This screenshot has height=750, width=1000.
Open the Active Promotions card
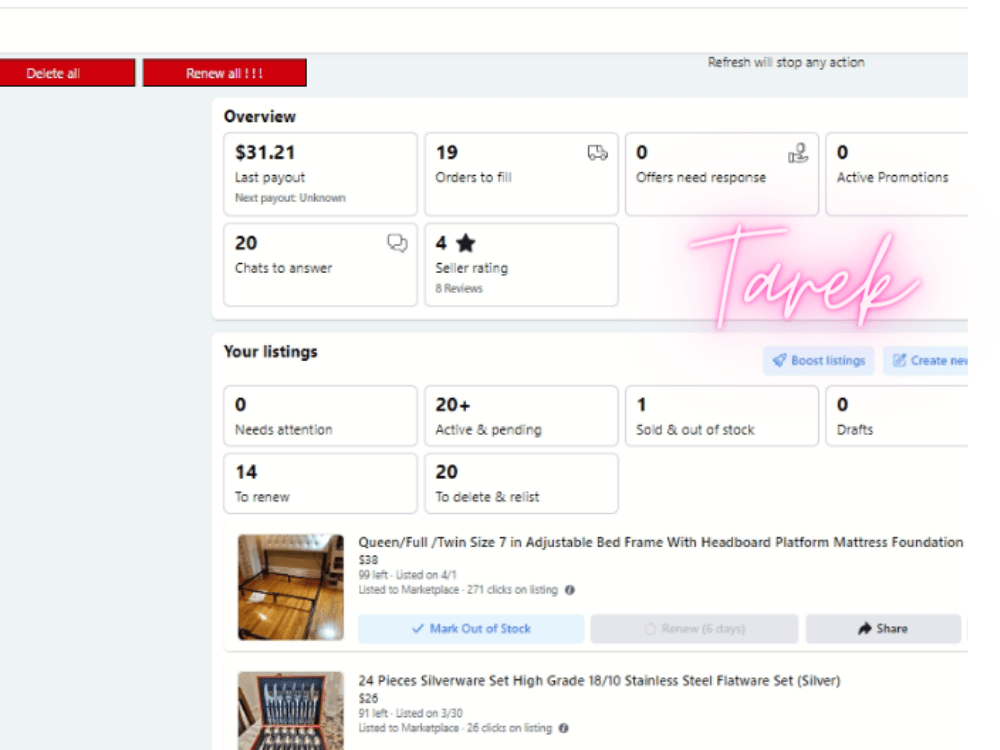tap(897, 174)
